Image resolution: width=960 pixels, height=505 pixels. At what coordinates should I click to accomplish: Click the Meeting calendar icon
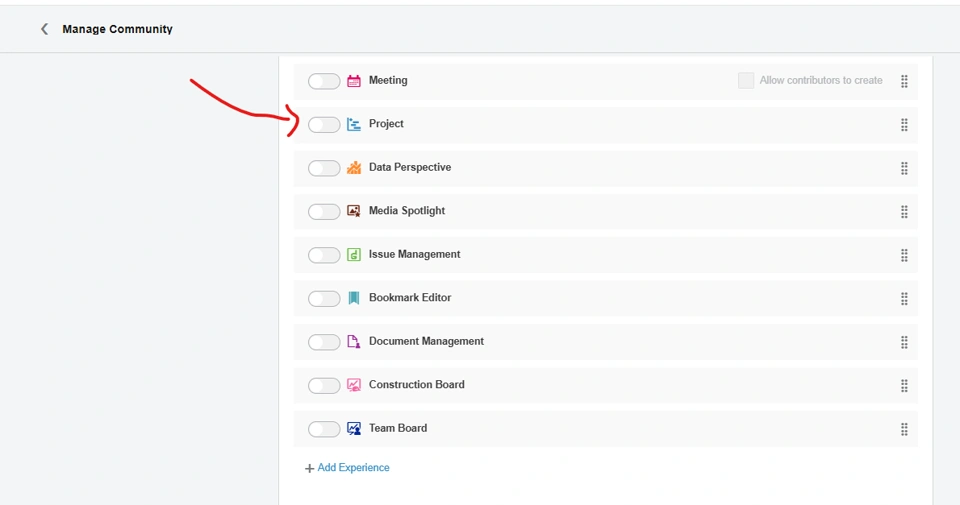click(354, 81)
